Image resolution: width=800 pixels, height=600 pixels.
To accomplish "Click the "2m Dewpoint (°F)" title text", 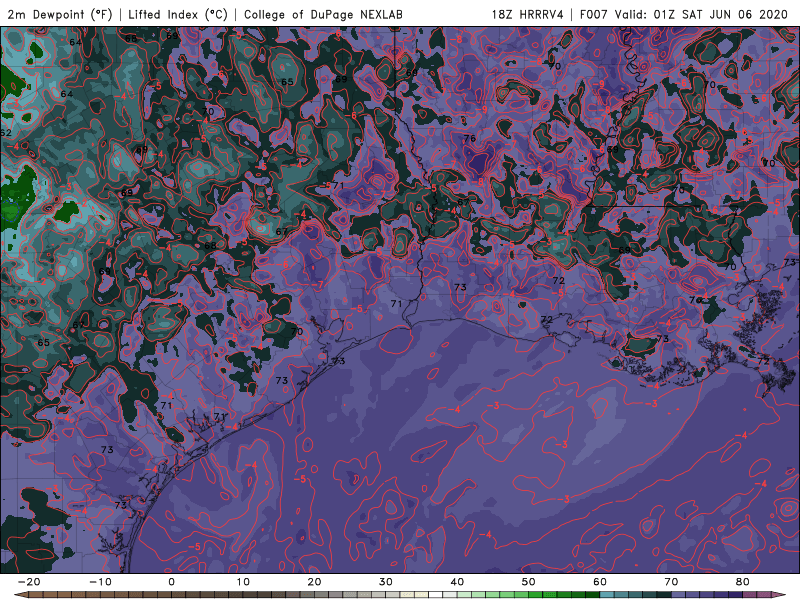I will [60, 14].
